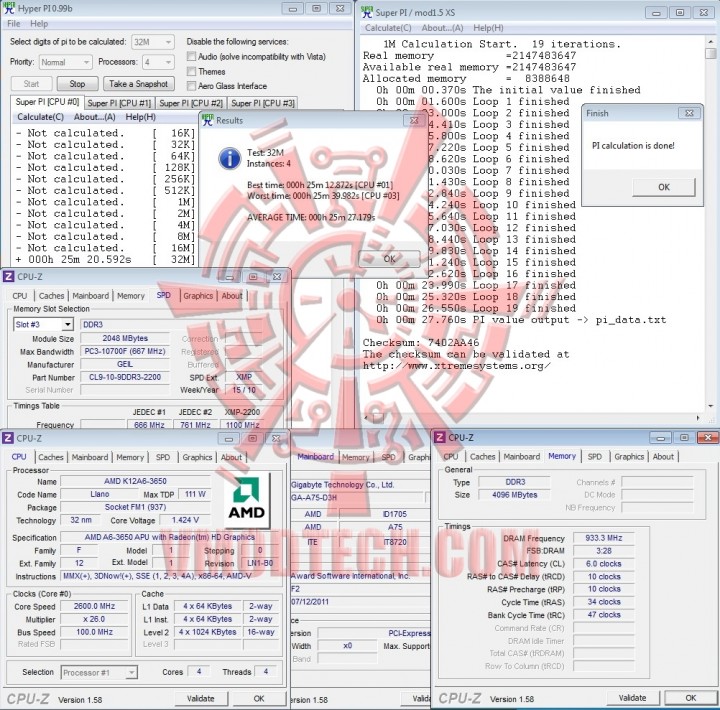The height and width of the screenshot is (710, 720).
Task: Open Hyper PI File menu
Action: [14, 23]
